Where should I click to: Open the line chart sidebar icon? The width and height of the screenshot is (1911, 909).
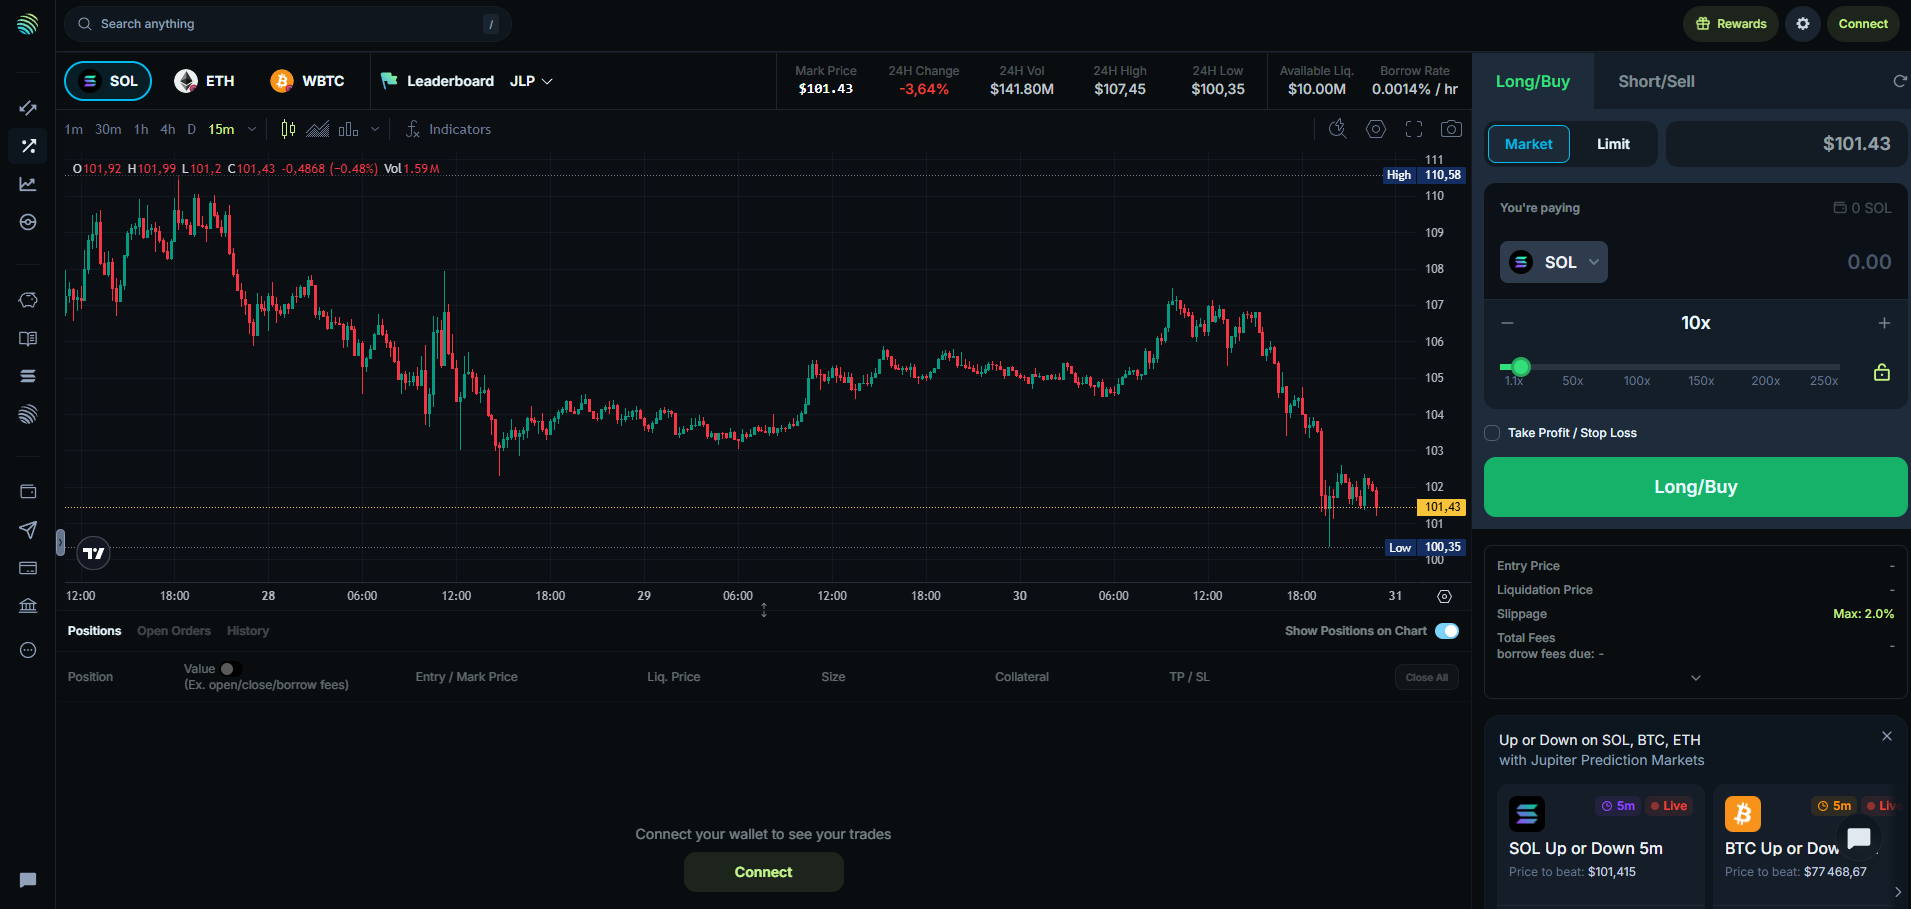pyautogui.click(x=28, y=184)
